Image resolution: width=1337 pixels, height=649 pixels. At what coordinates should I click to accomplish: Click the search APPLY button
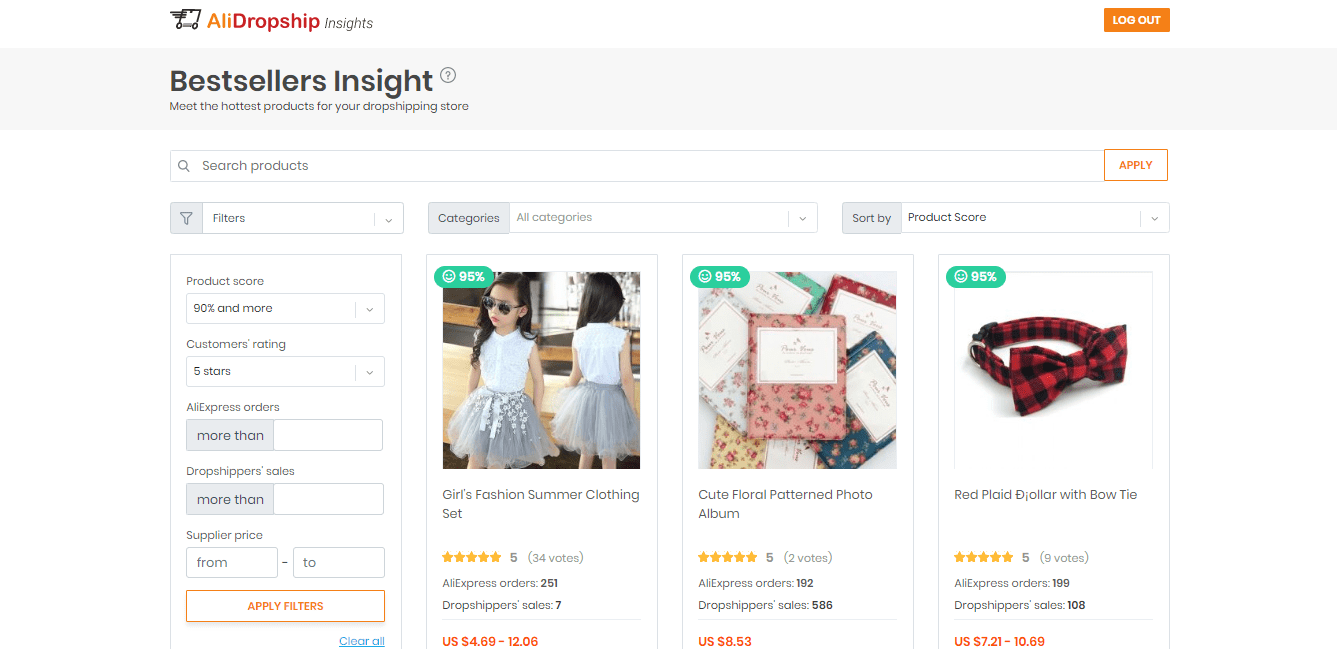coord(1135,166)
